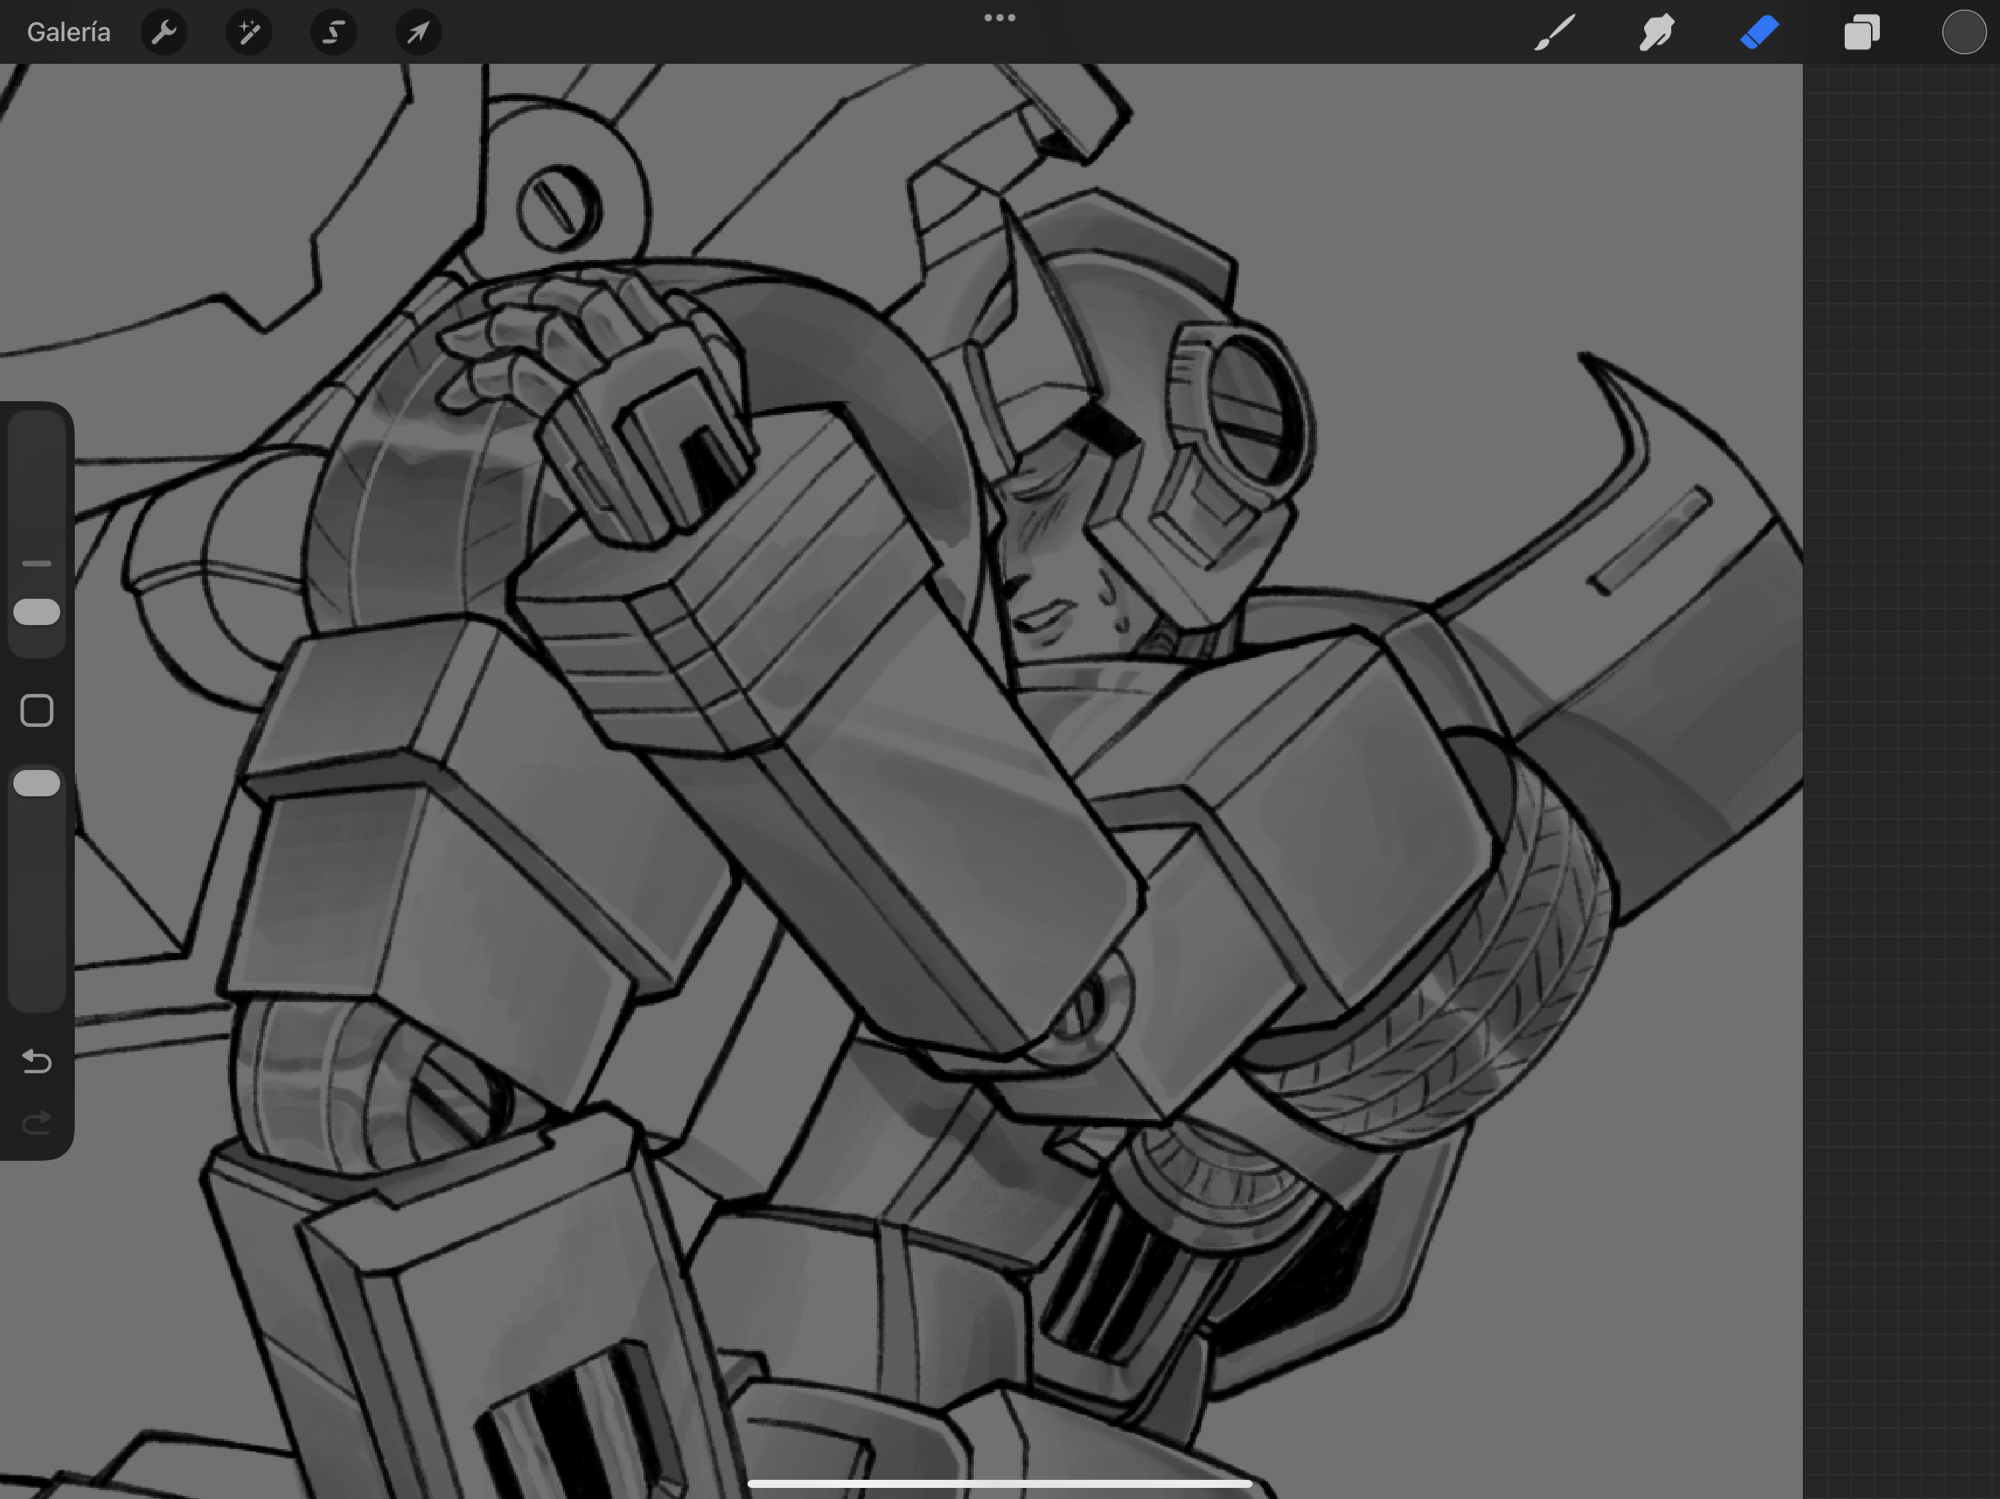2000x1499 pixels.
Task: Return to Galería
Action: coord(68,33)
